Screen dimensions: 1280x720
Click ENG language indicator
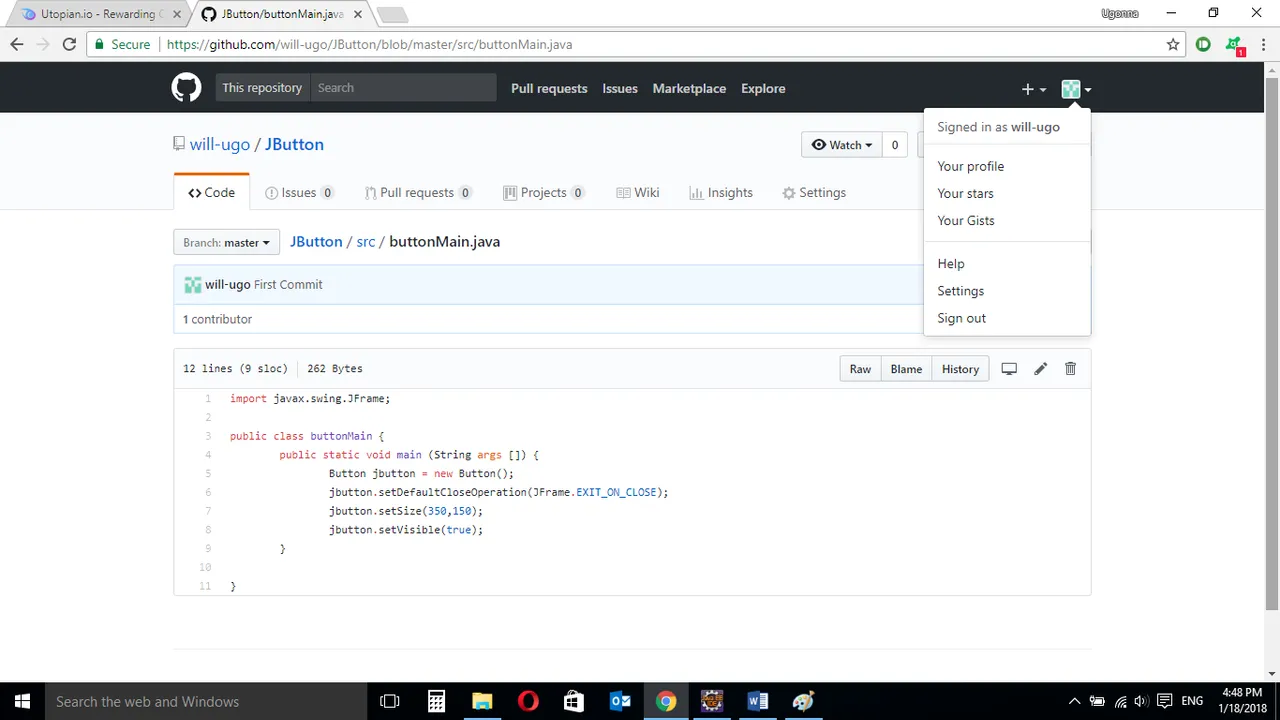[x=1192, y=701]
